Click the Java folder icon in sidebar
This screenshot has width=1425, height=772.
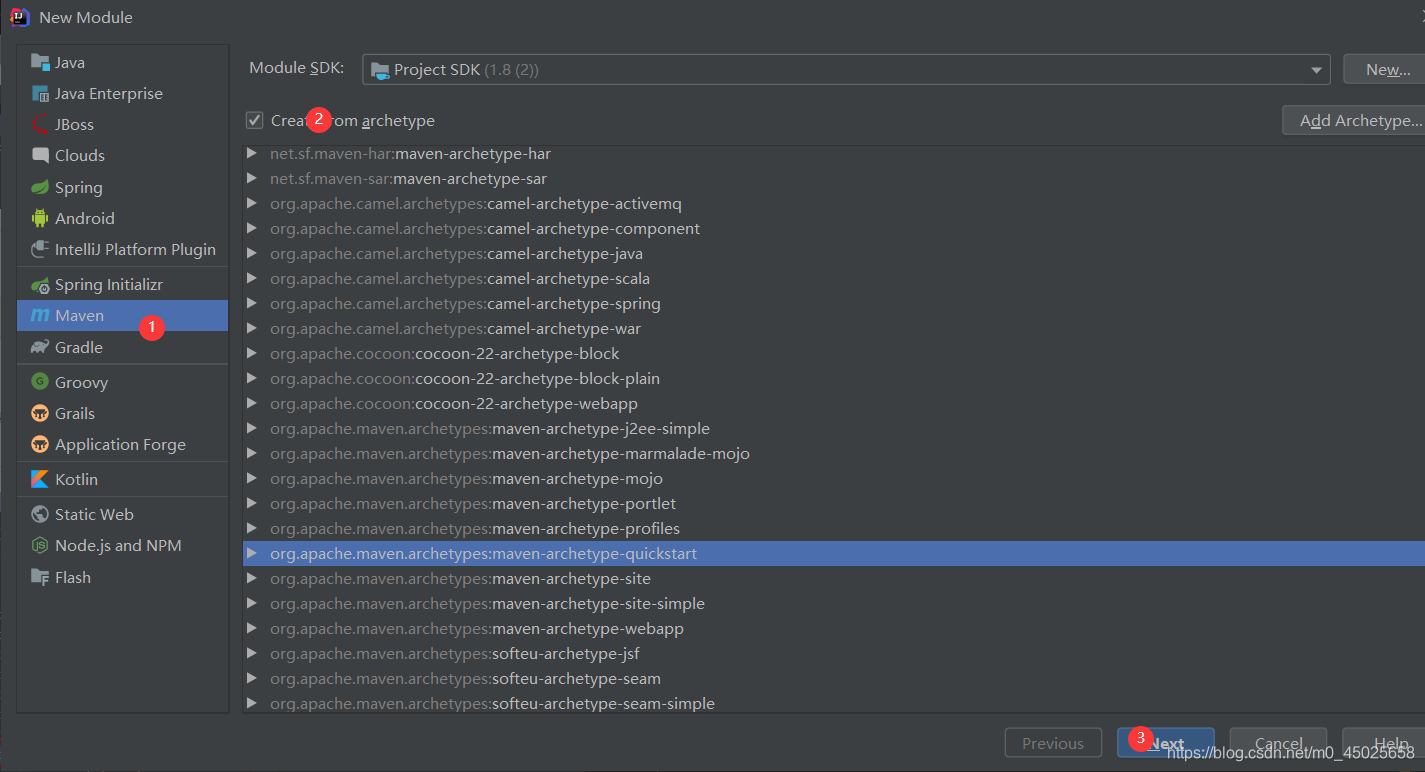point(40,62)
